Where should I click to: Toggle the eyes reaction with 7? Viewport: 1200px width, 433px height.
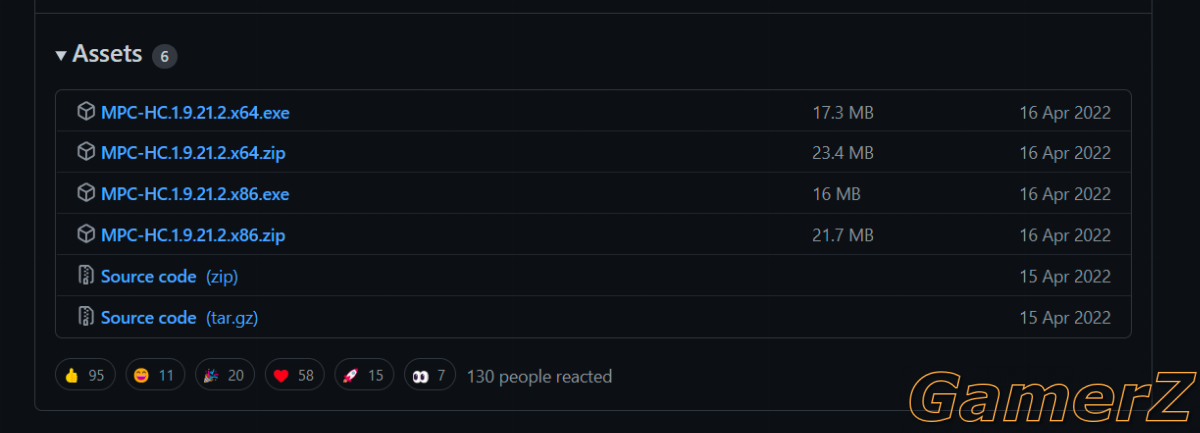(x=430, y=376)
